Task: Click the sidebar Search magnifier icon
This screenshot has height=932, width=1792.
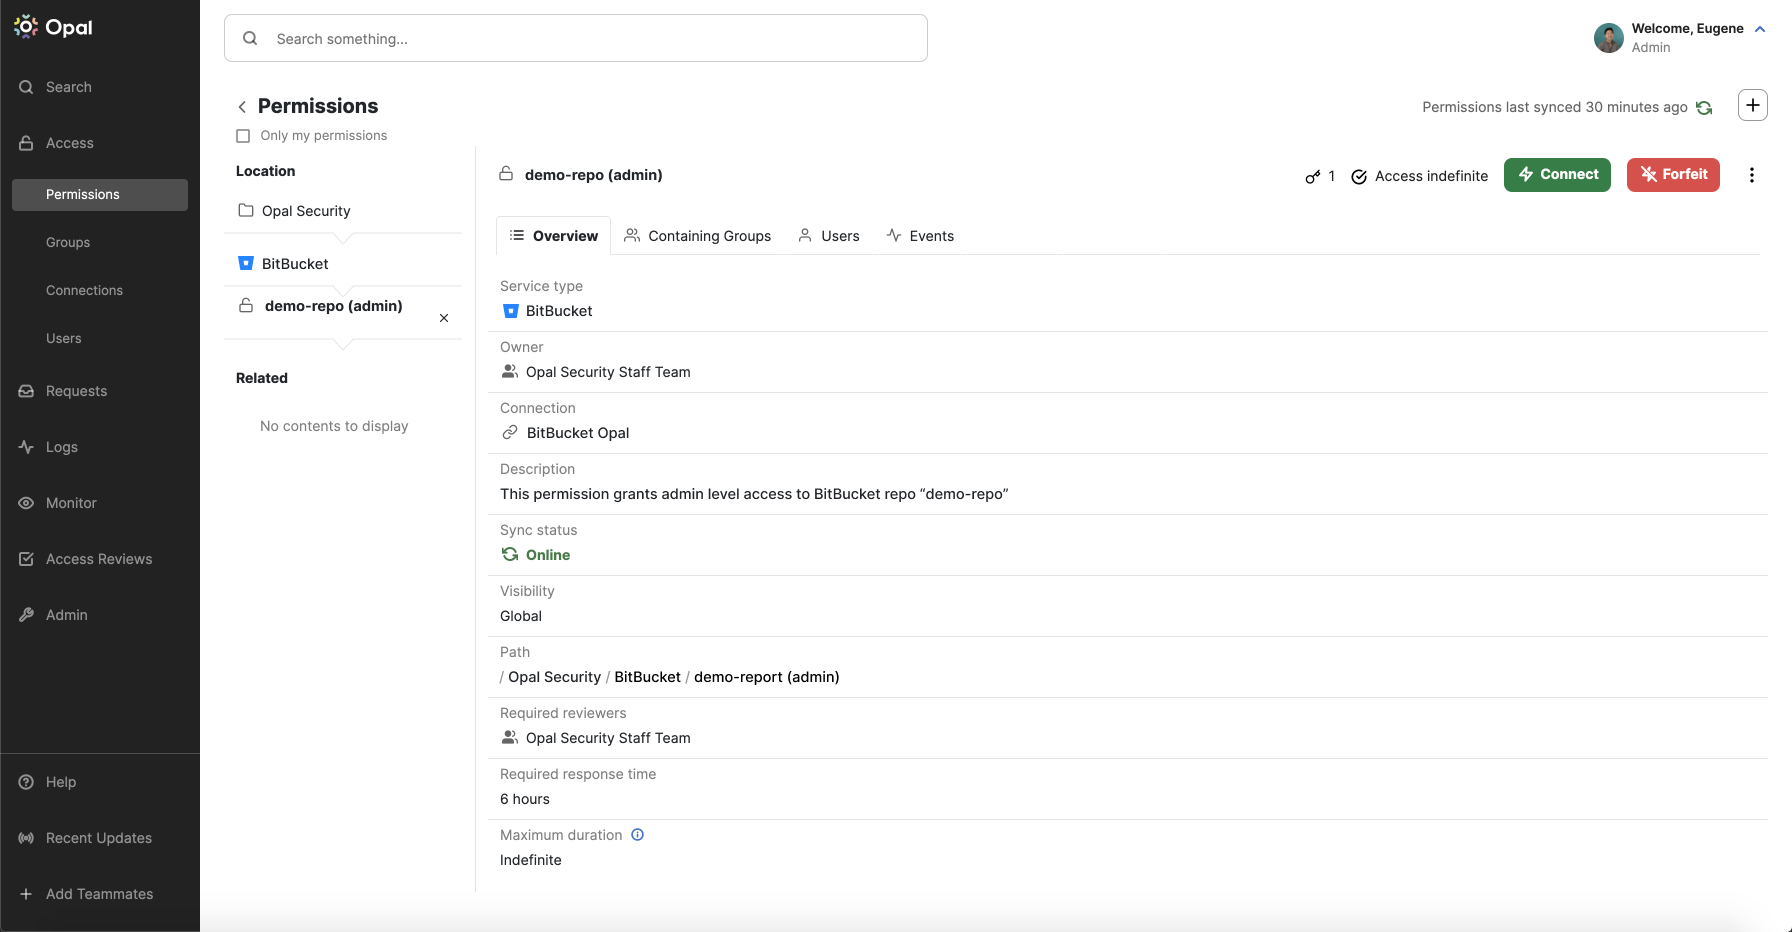Action: 26,87
